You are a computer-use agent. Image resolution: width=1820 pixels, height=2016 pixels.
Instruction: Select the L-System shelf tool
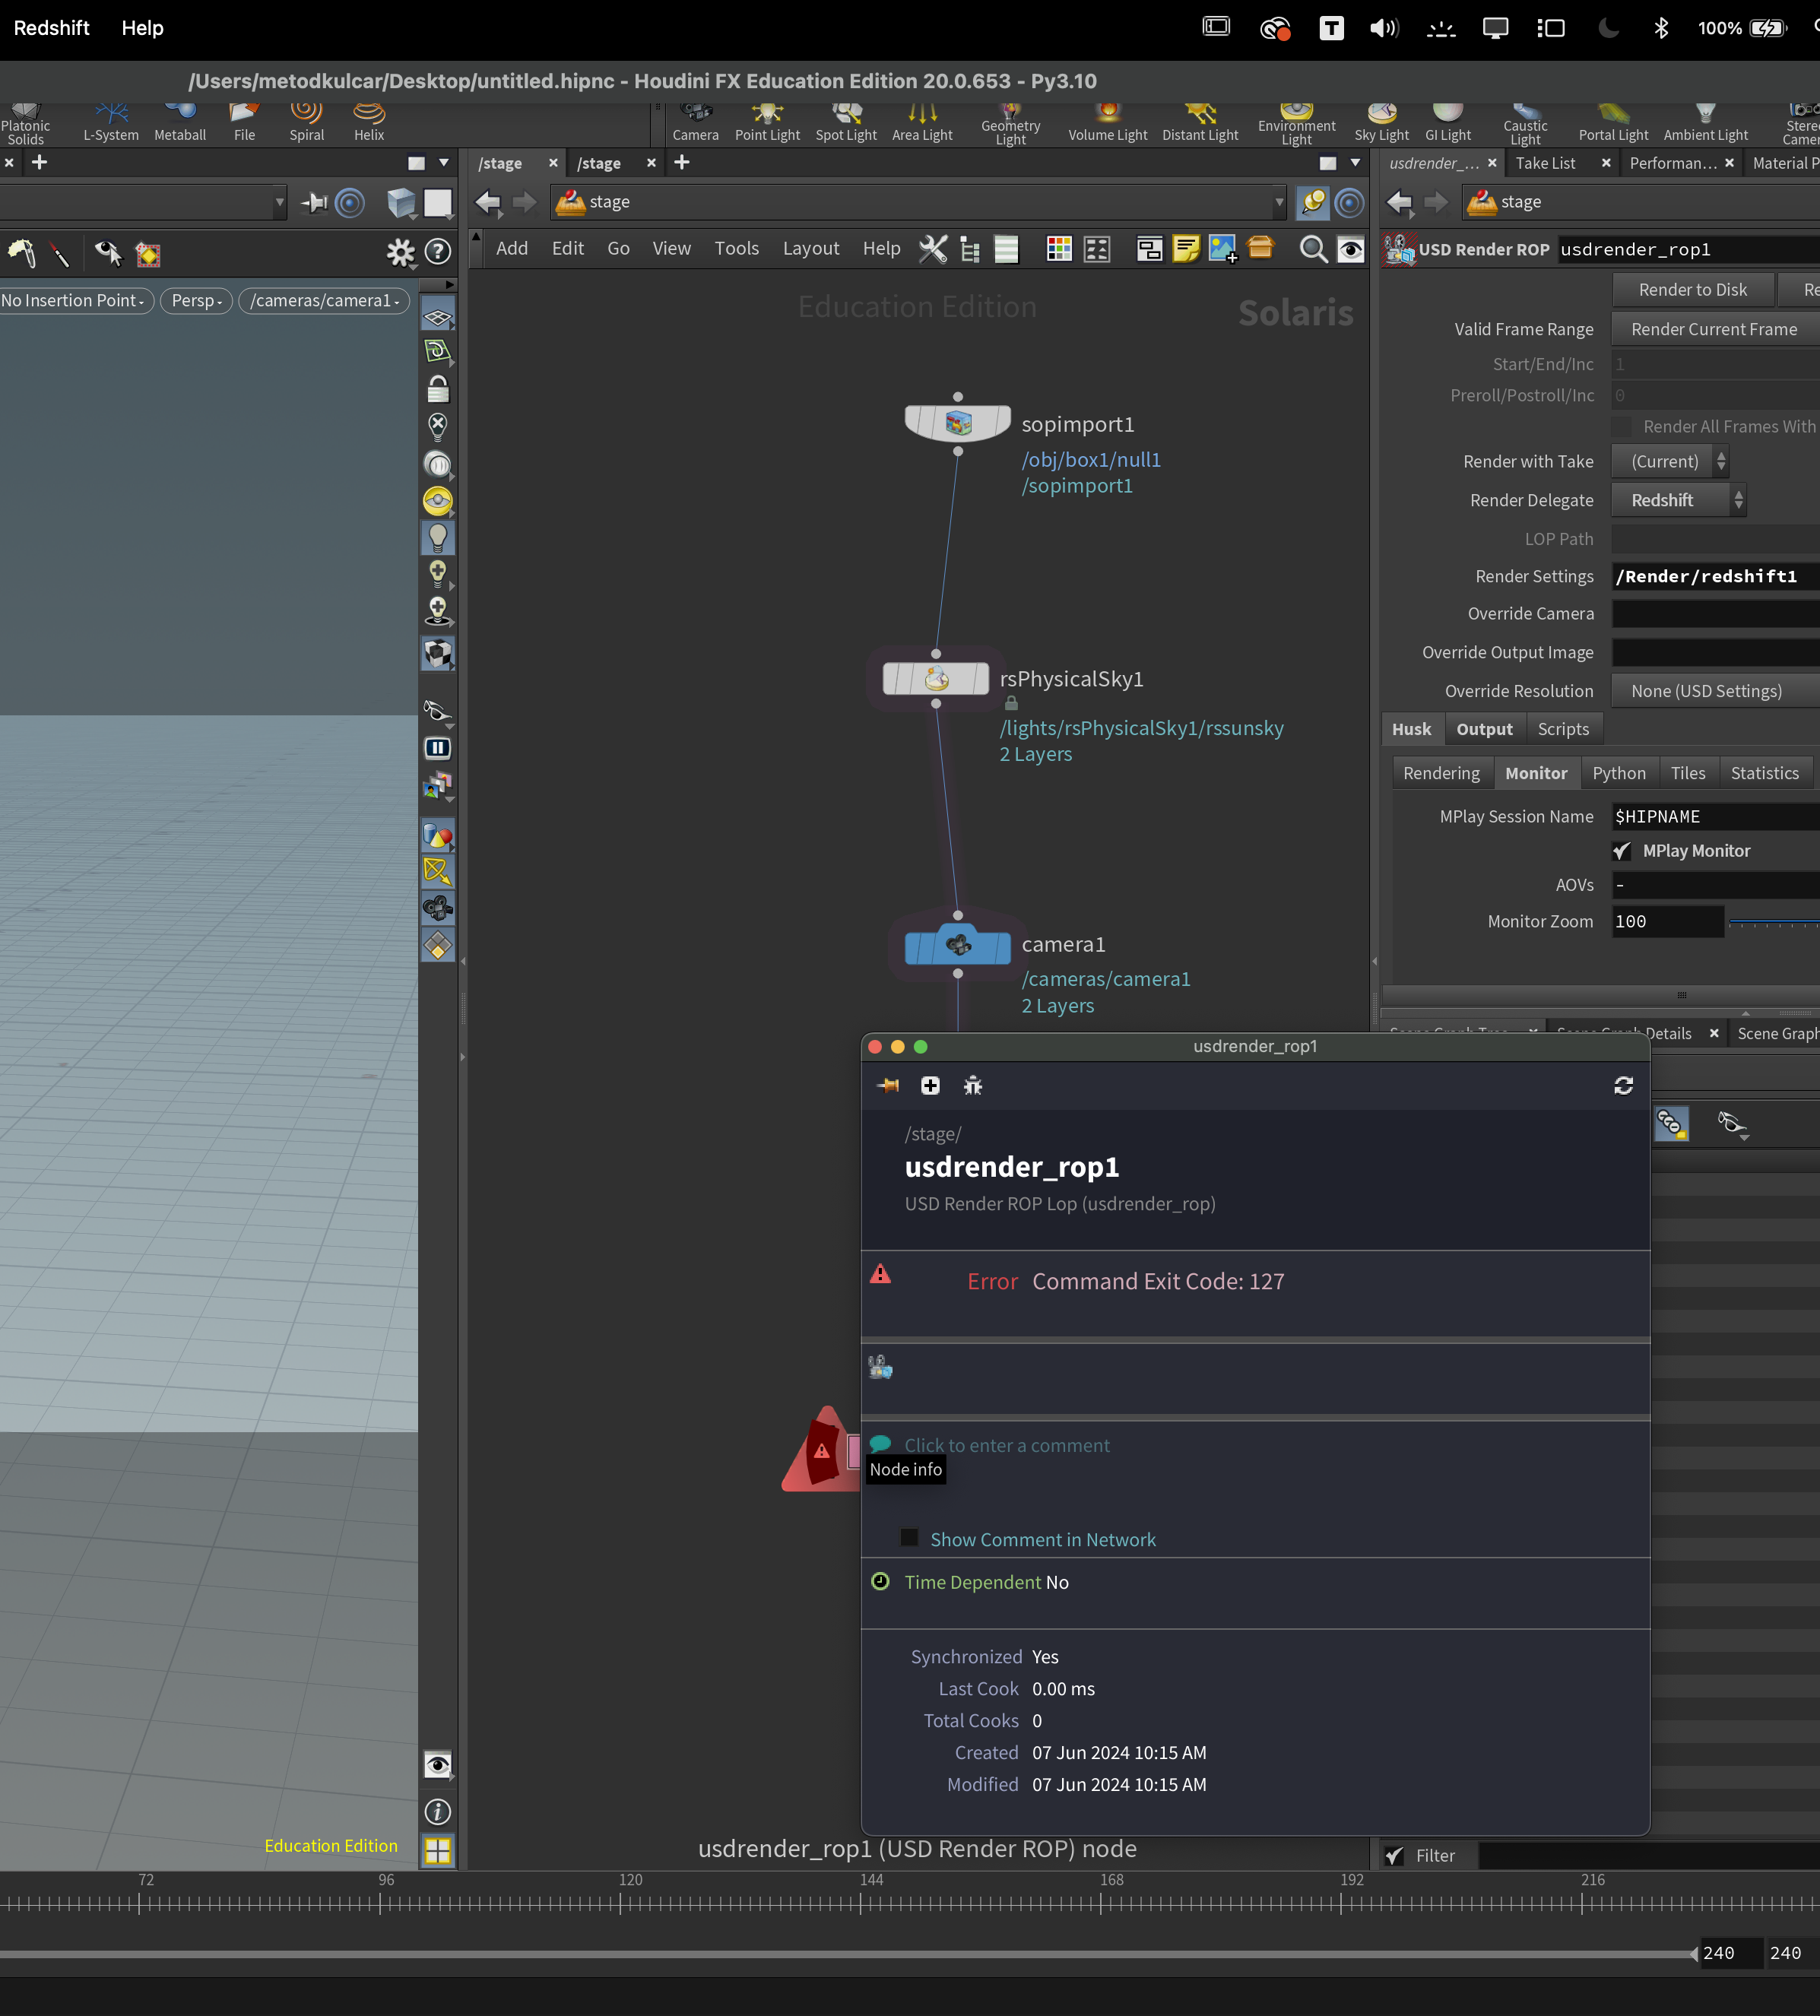[111, 120]
